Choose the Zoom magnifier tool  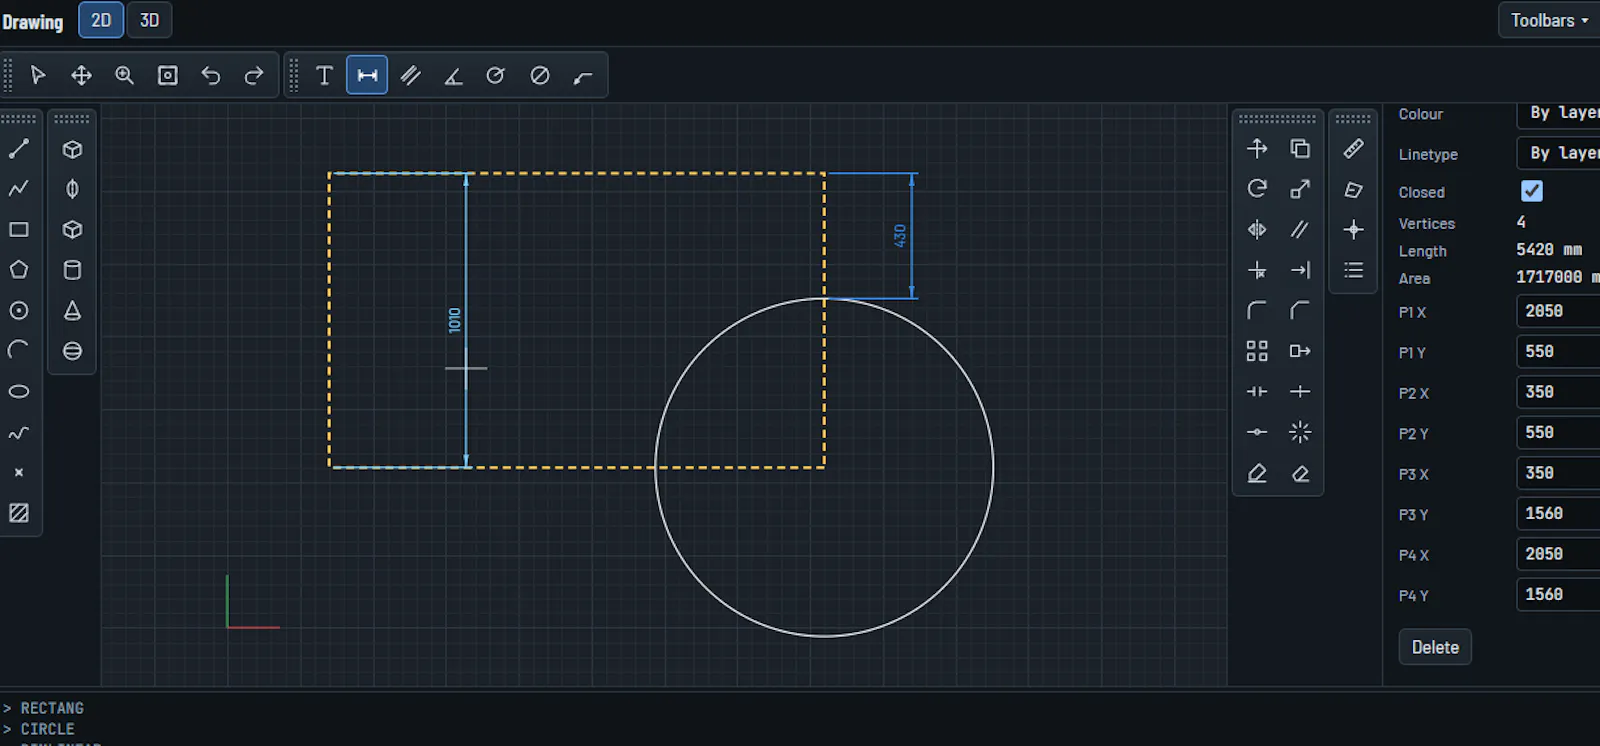point(124,75)
